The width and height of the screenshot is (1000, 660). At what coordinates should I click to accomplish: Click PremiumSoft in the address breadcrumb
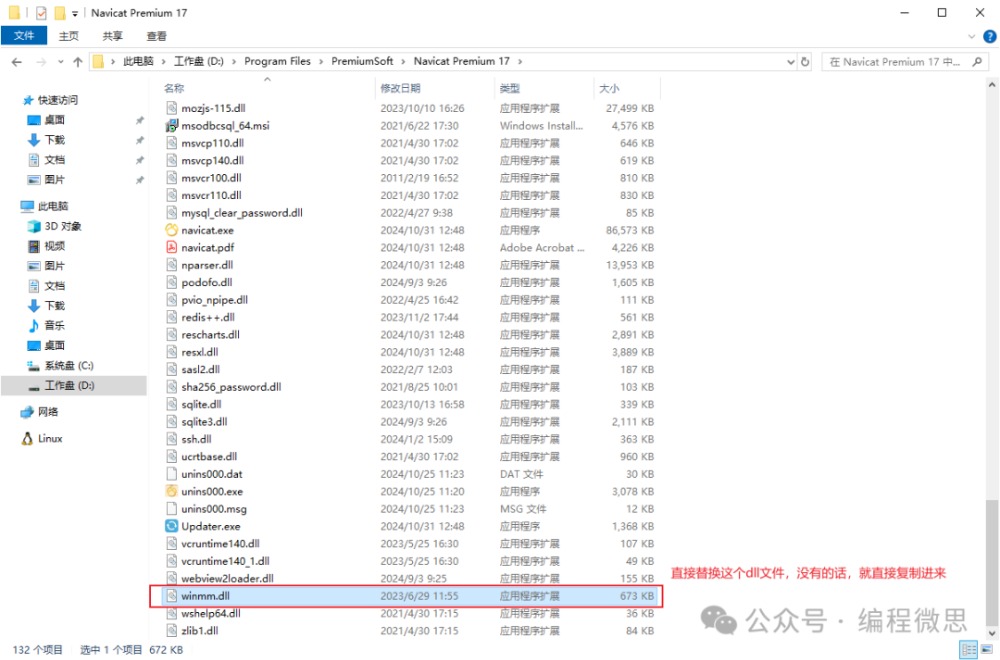pos(362,62)
